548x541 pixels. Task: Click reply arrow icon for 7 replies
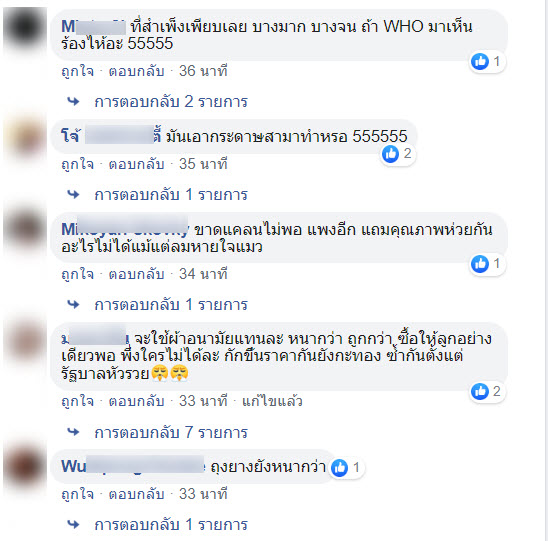tap(73, 432)
